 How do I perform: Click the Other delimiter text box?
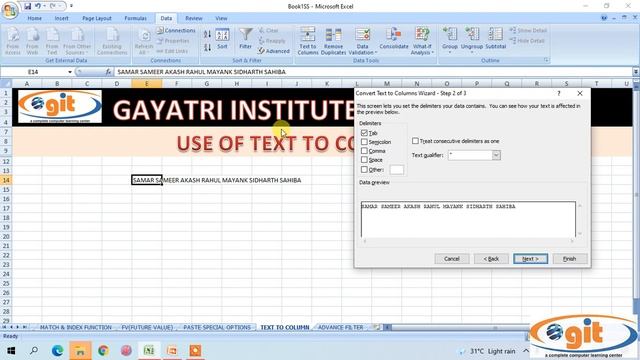[397, 170]
